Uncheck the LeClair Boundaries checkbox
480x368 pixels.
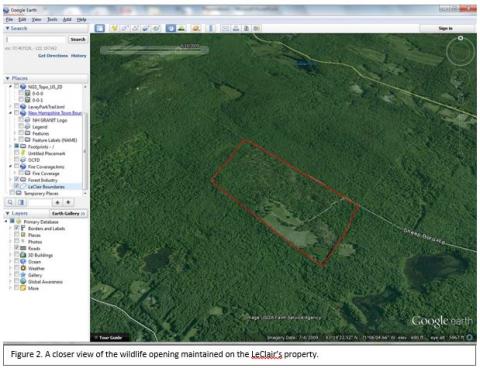16,186
